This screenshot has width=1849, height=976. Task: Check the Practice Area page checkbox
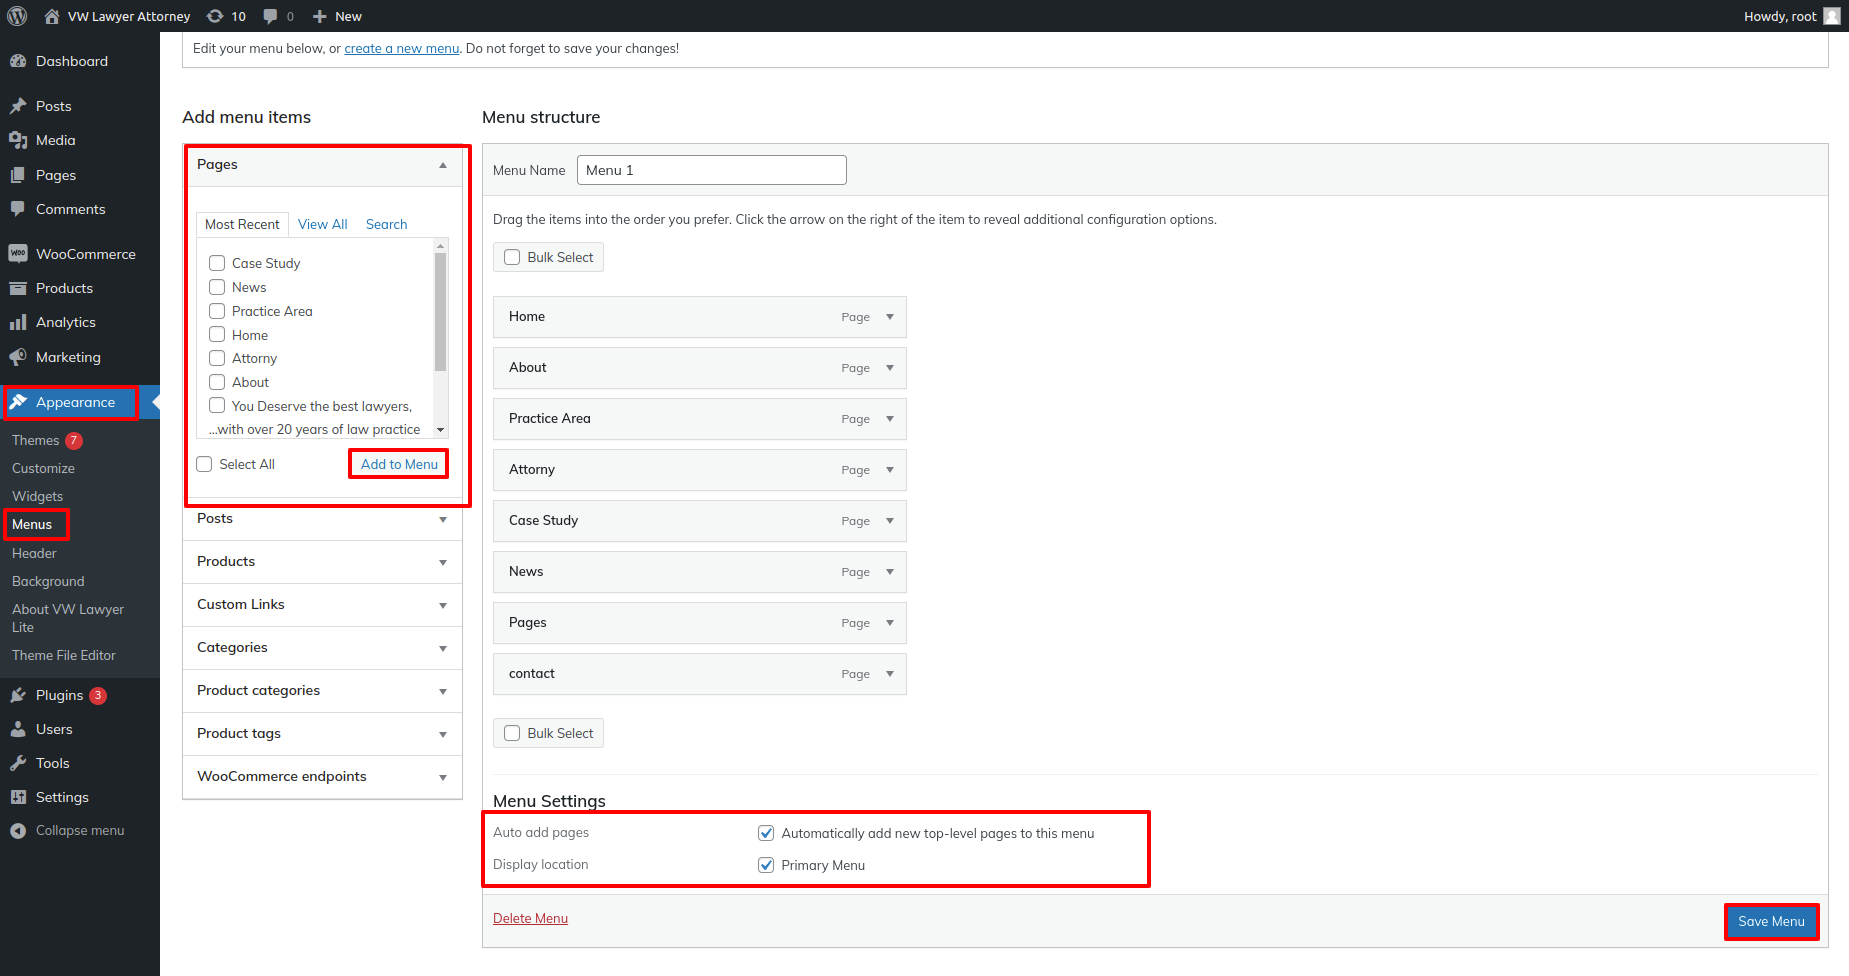tap(217, 311)
